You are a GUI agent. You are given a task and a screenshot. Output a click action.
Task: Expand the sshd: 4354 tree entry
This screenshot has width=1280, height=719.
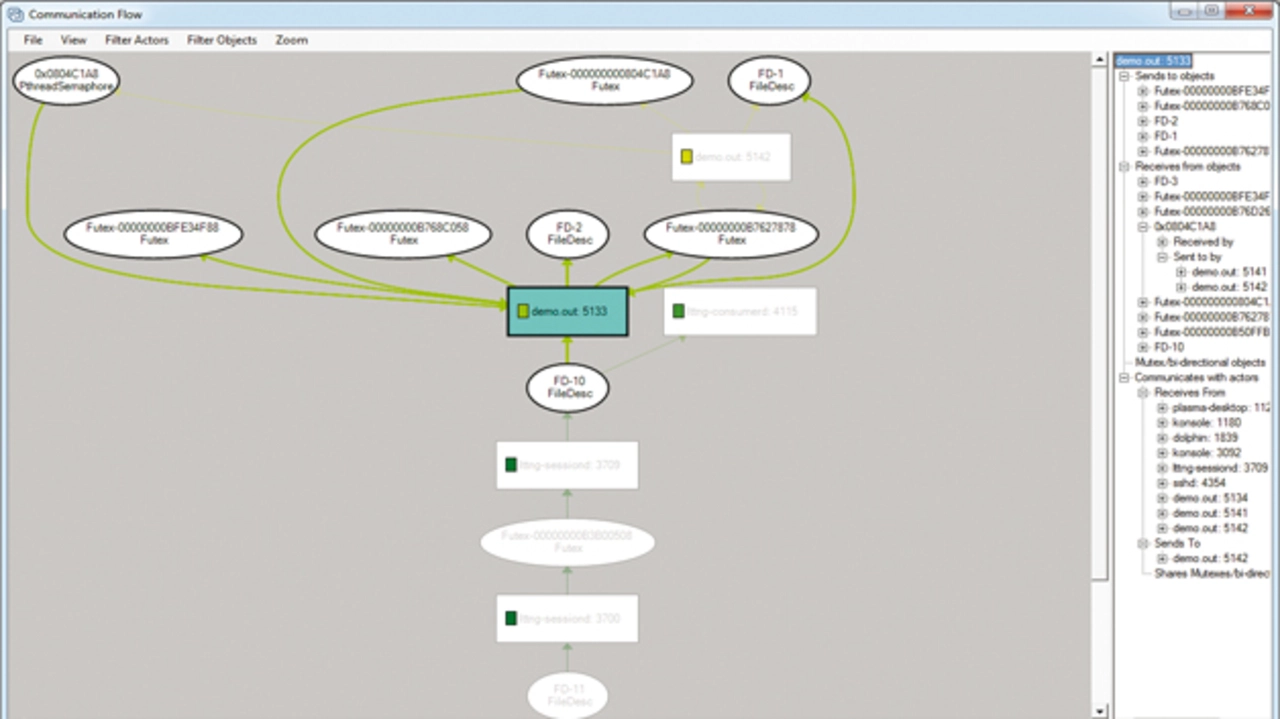coord(1162,483)
